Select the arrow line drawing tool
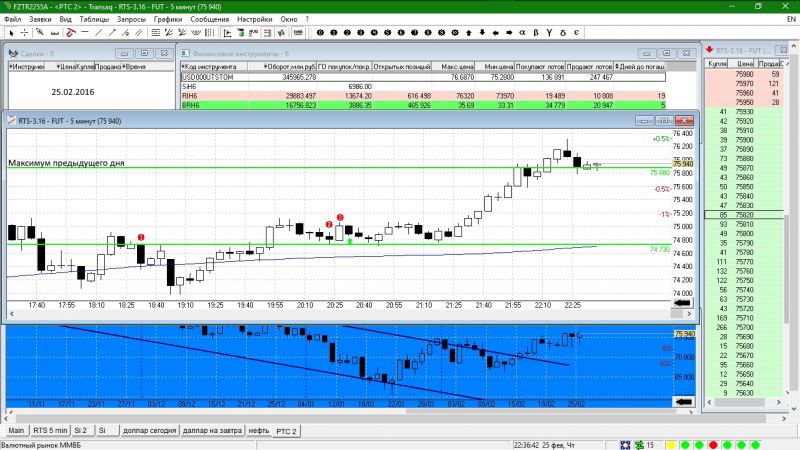Image resolution: width=800 pixels, height=450 pixels. pyautogui.click(x=112, y=33)
